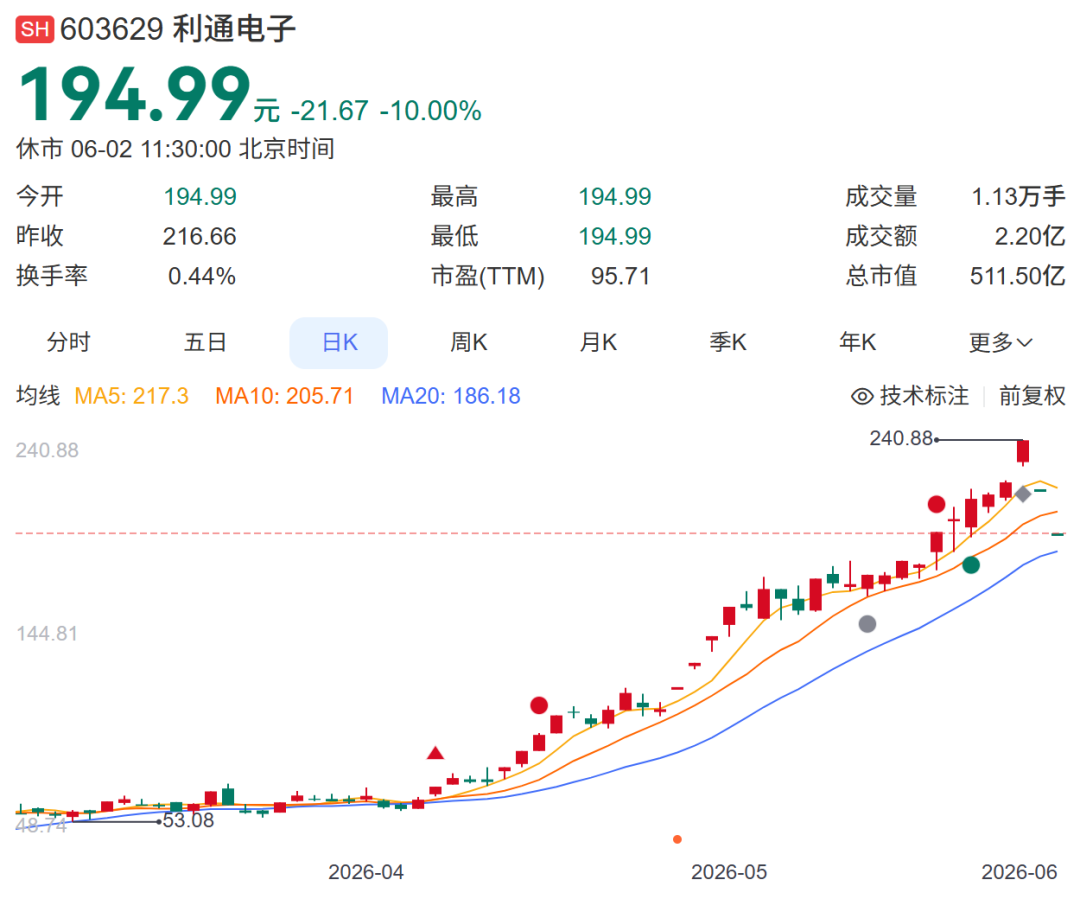
Task: Click the 成交量 value 1.13万手
Action: point(1018,197)
